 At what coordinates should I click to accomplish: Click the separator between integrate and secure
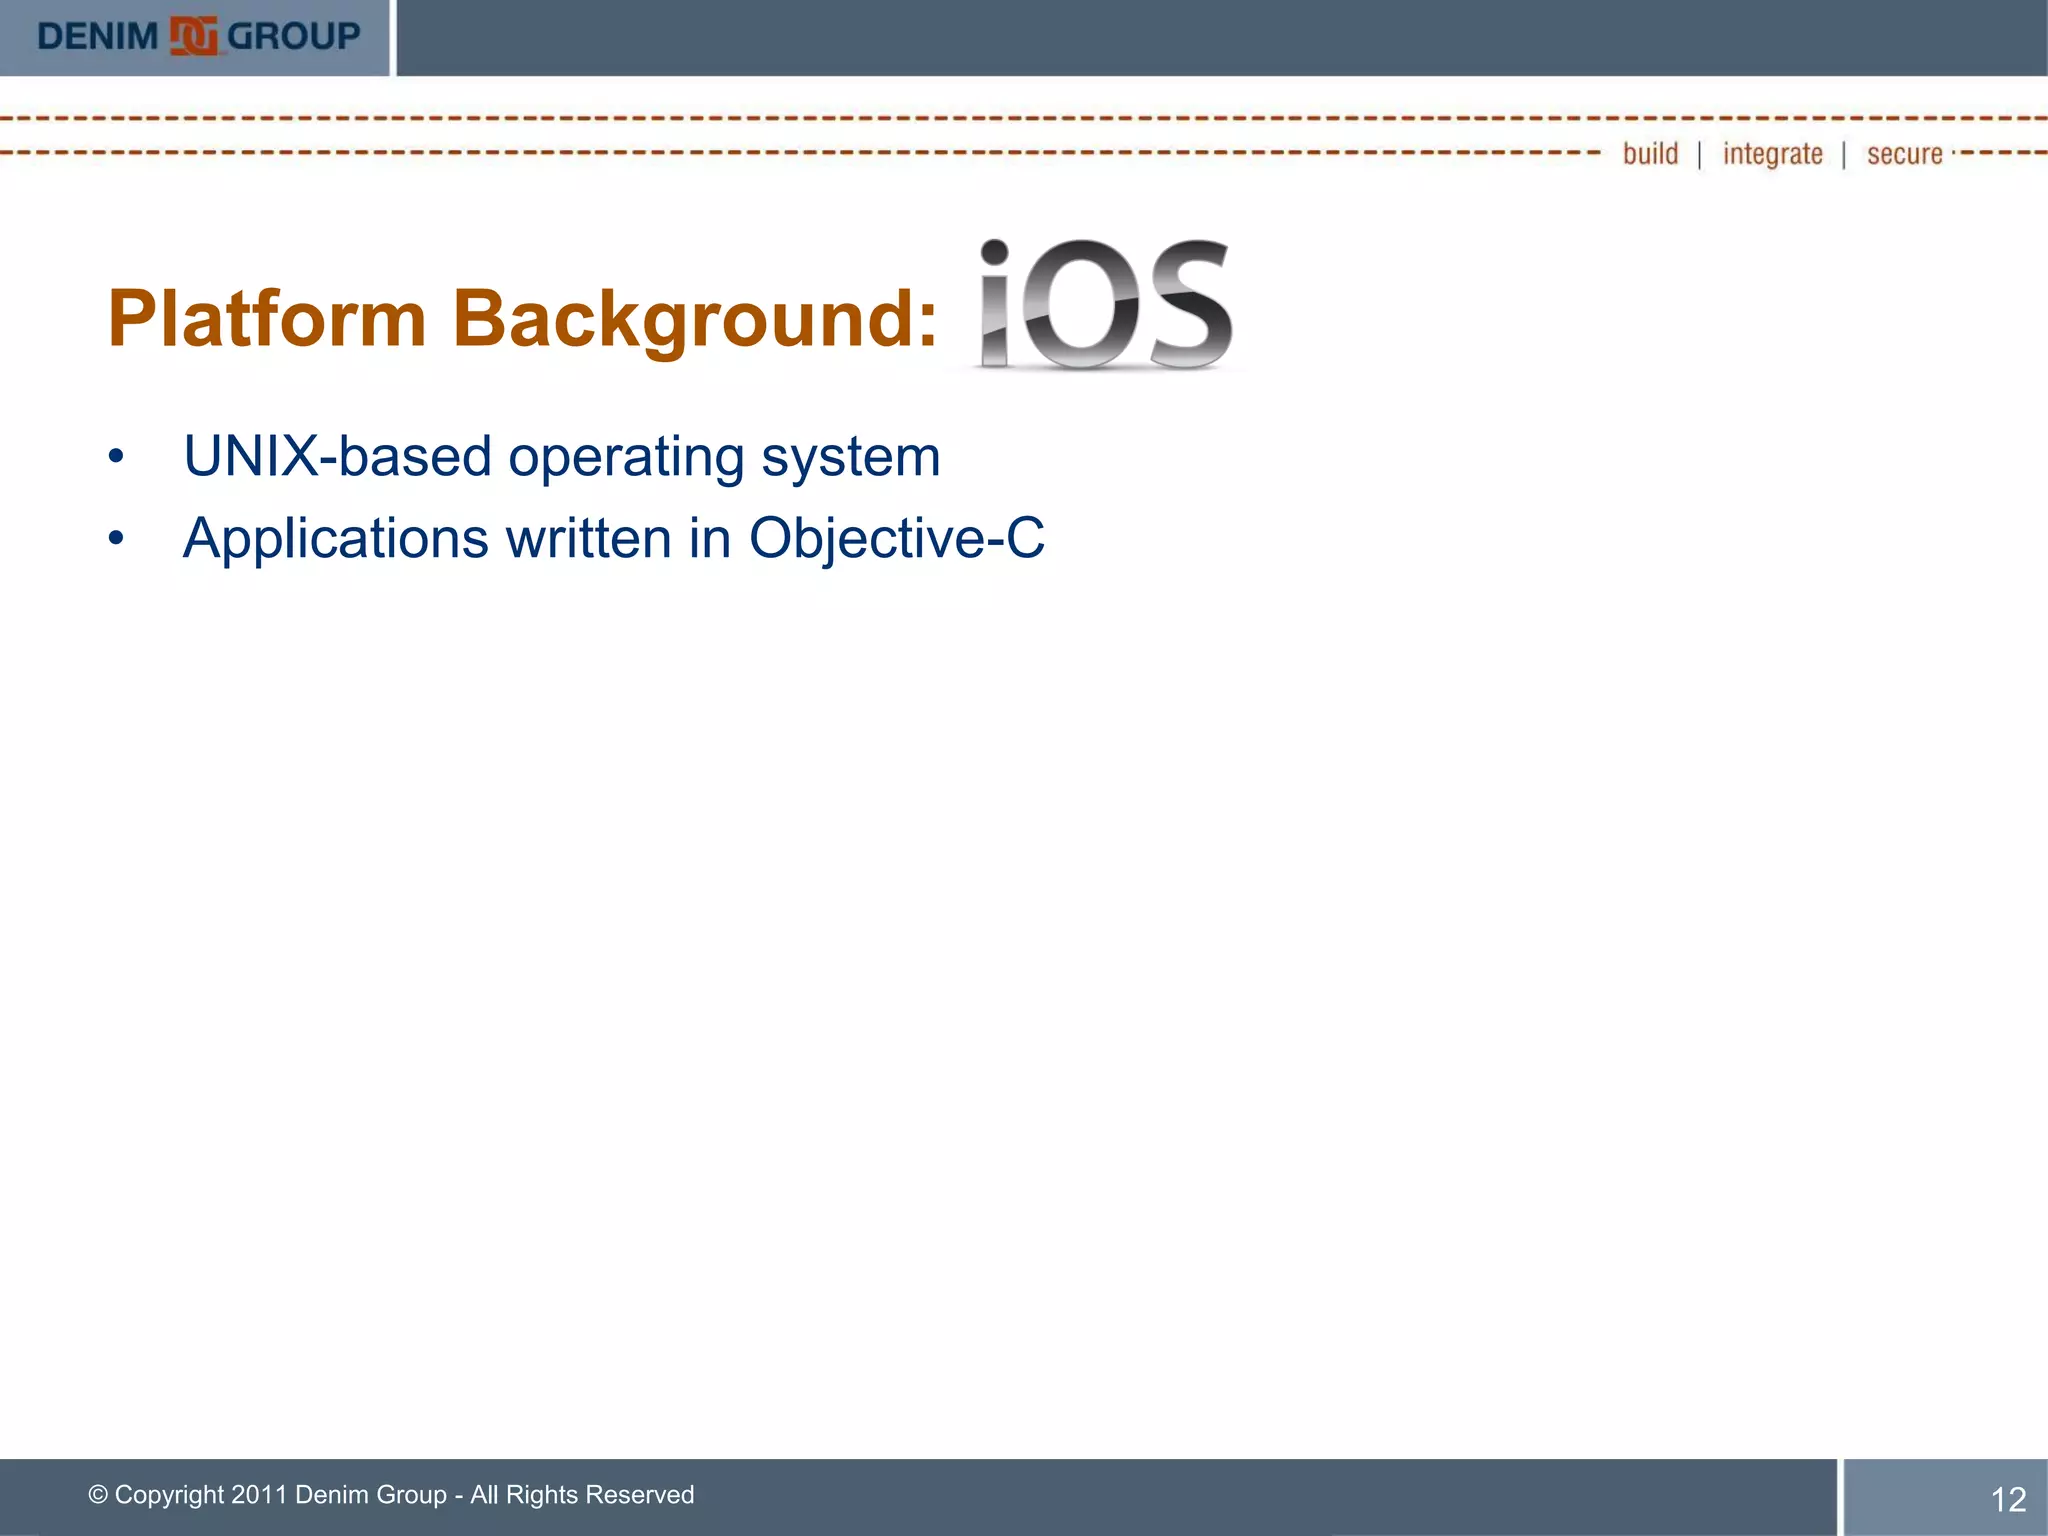click(x=1844, y=155)
